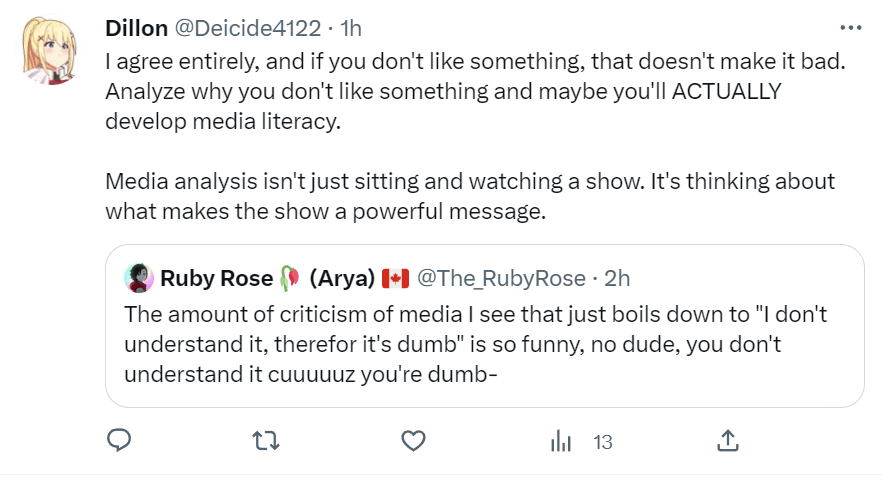Image resolution: width=883 pixels, height=499 pixels.
Task: Click the share upload arrow icon
Action: [728, 440]
